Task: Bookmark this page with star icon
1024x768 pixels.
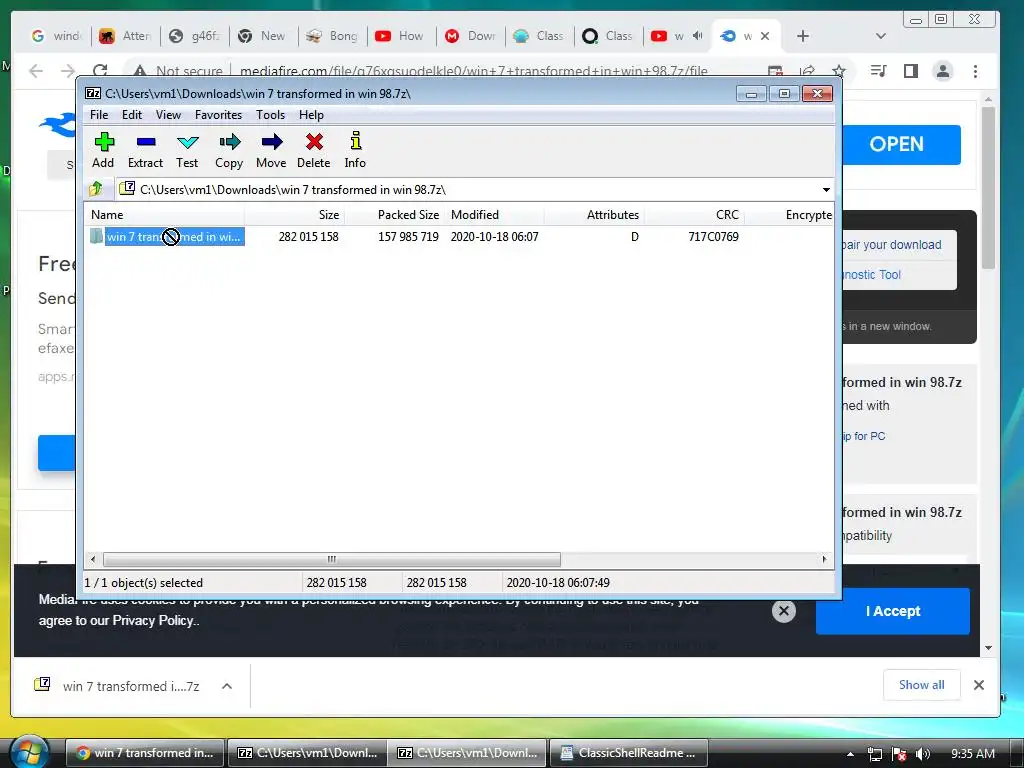Action: coord(839,71)
